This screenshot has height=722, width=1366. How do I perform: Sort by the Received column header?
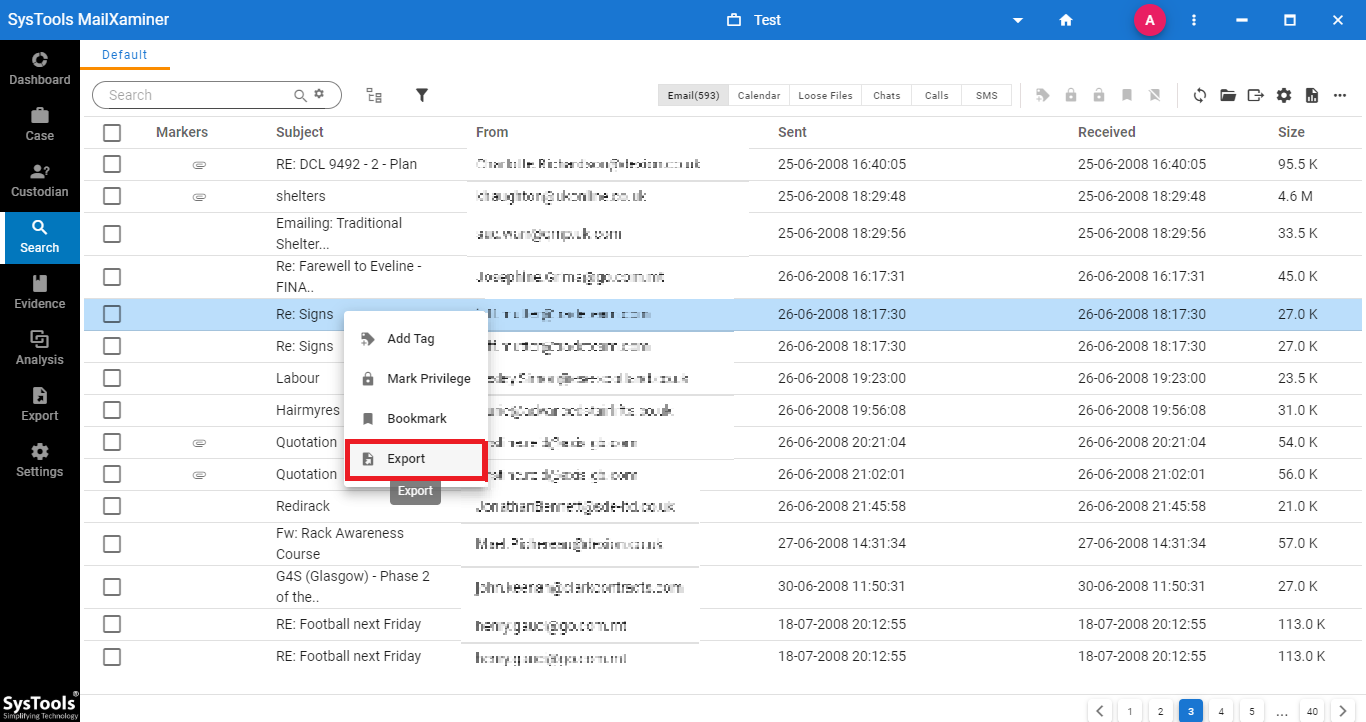click(1107, 132)
